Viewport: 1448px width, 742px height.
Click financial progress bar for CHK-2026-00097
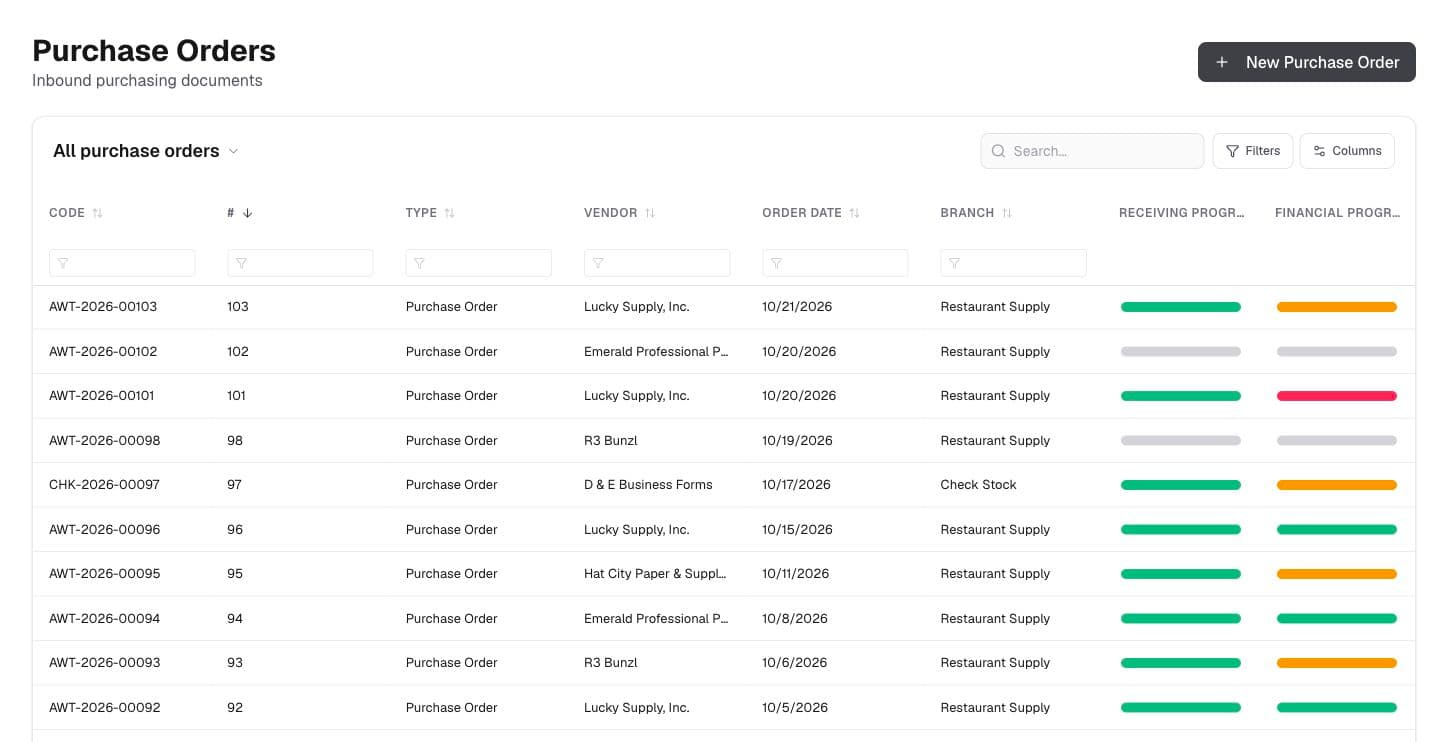click(1337, 485)
